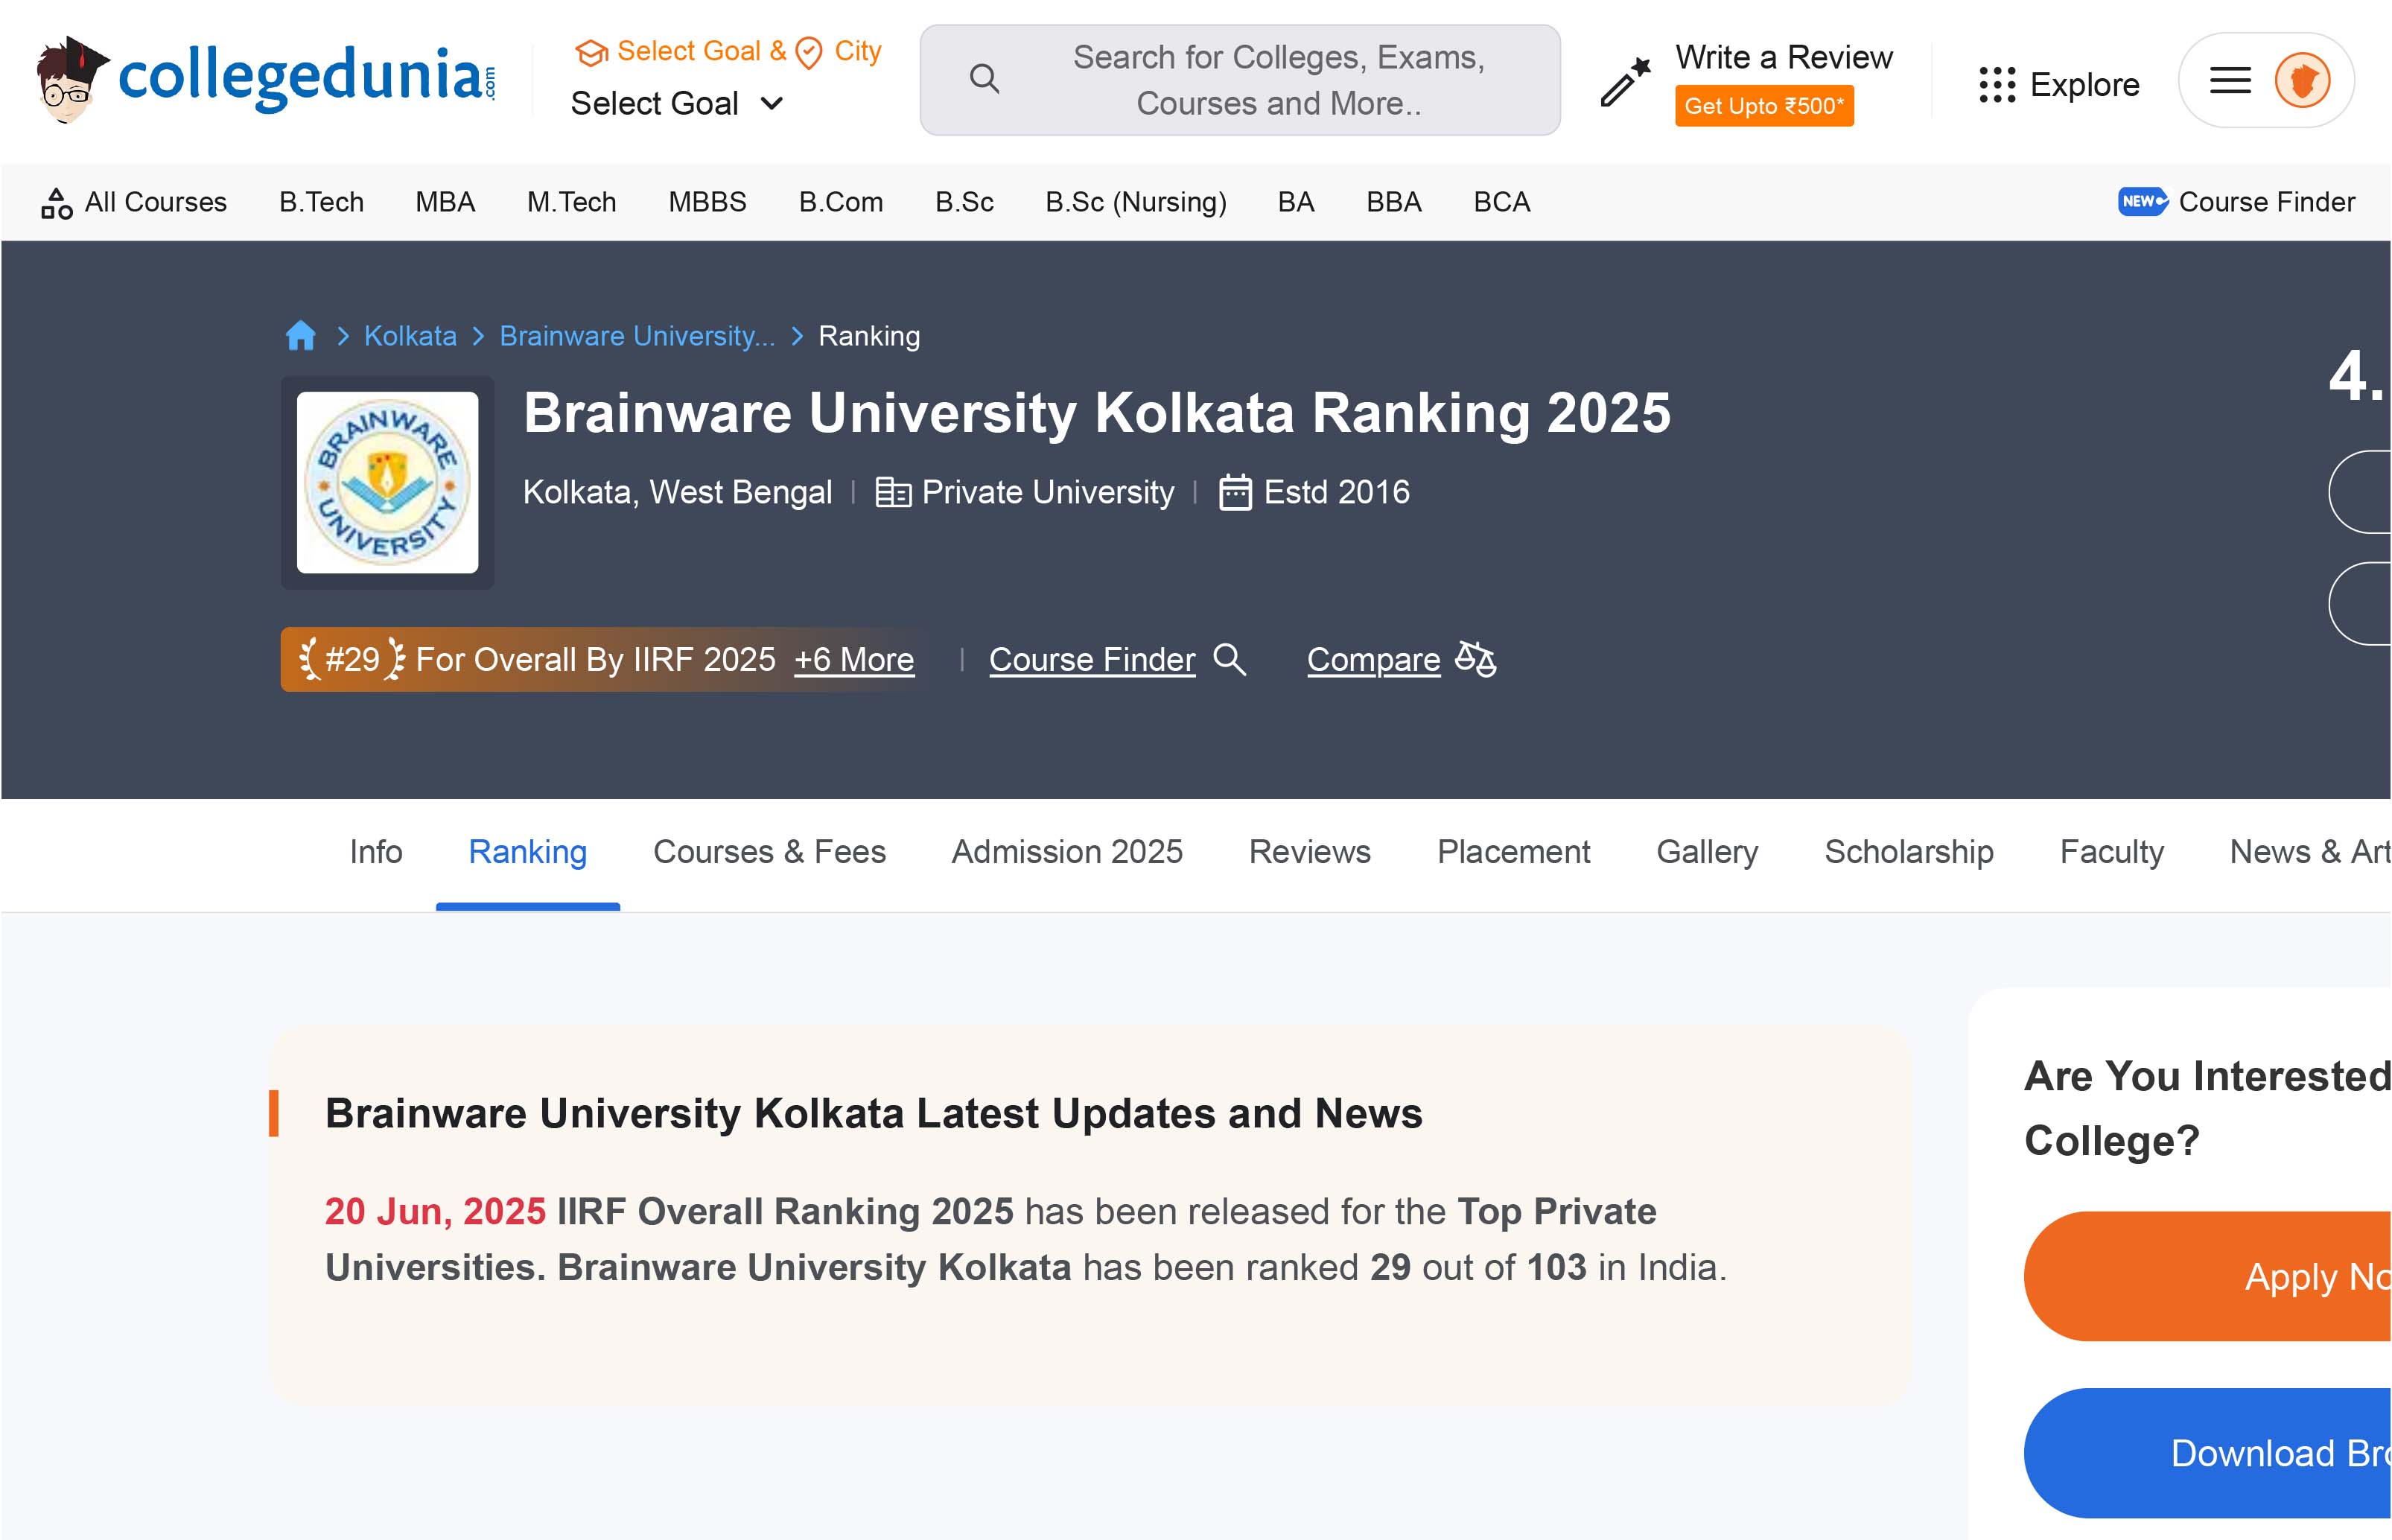Click the Course Finder link in header
Screen dimensions: 2392x1540
pyautogui.click(x=1092, y=660)
